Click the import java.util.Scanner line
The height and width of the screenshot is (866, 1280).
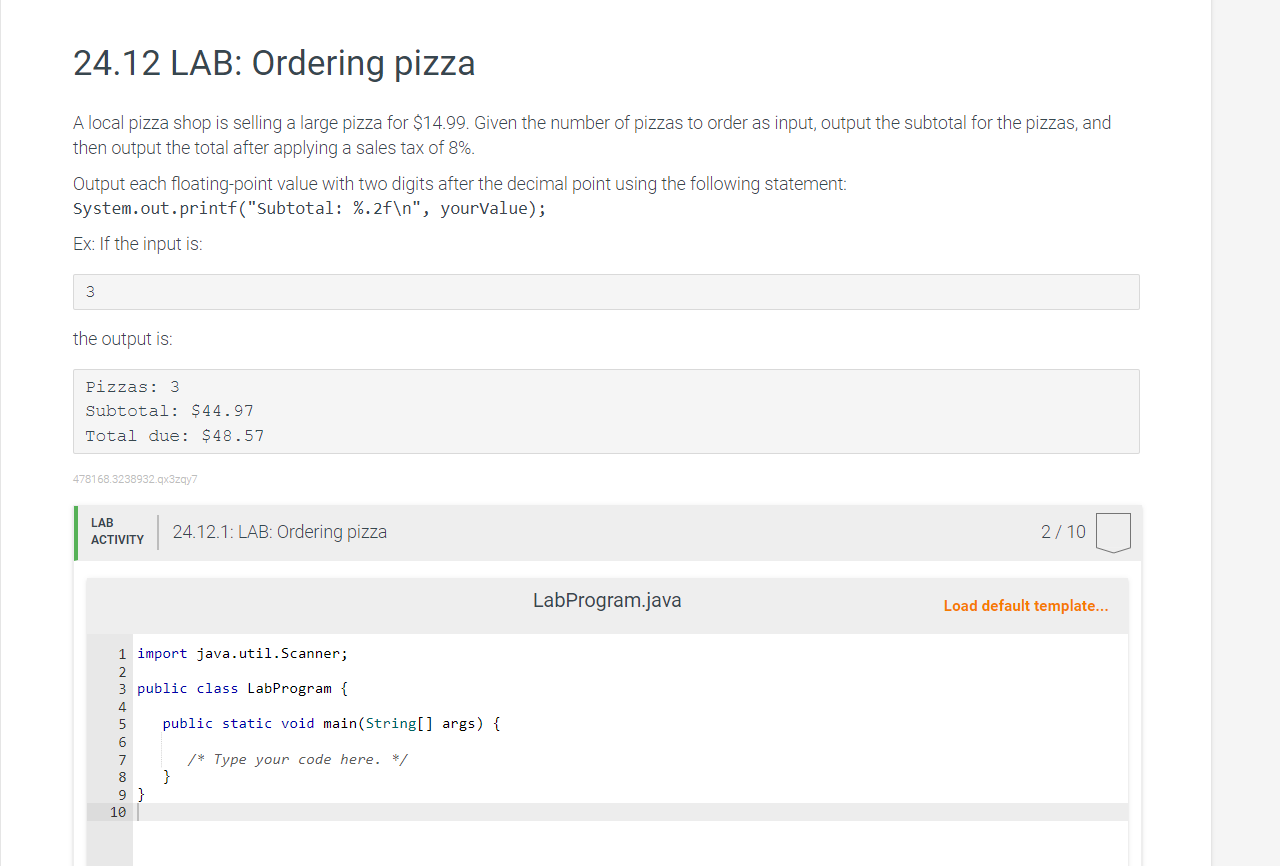[243, 654]
